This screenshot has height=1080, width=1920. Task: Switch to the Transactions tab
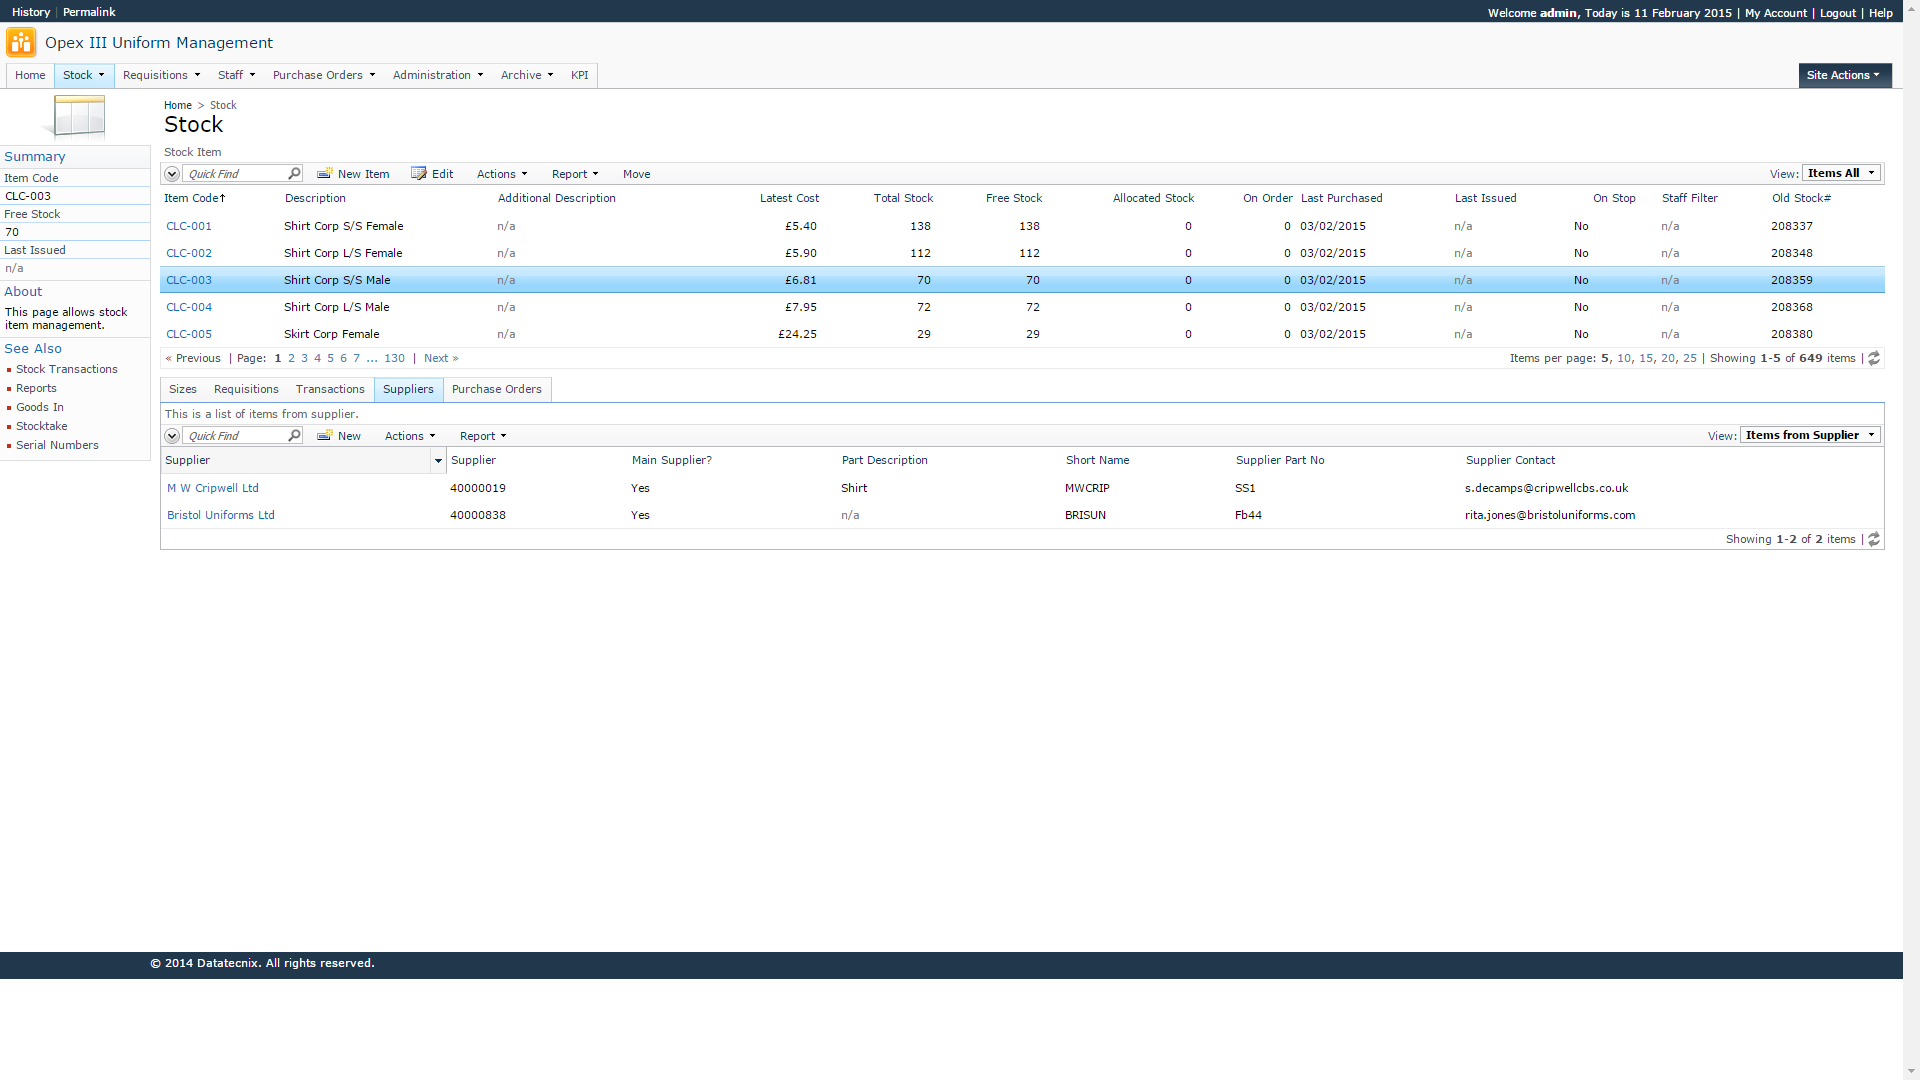pos(330,389)
